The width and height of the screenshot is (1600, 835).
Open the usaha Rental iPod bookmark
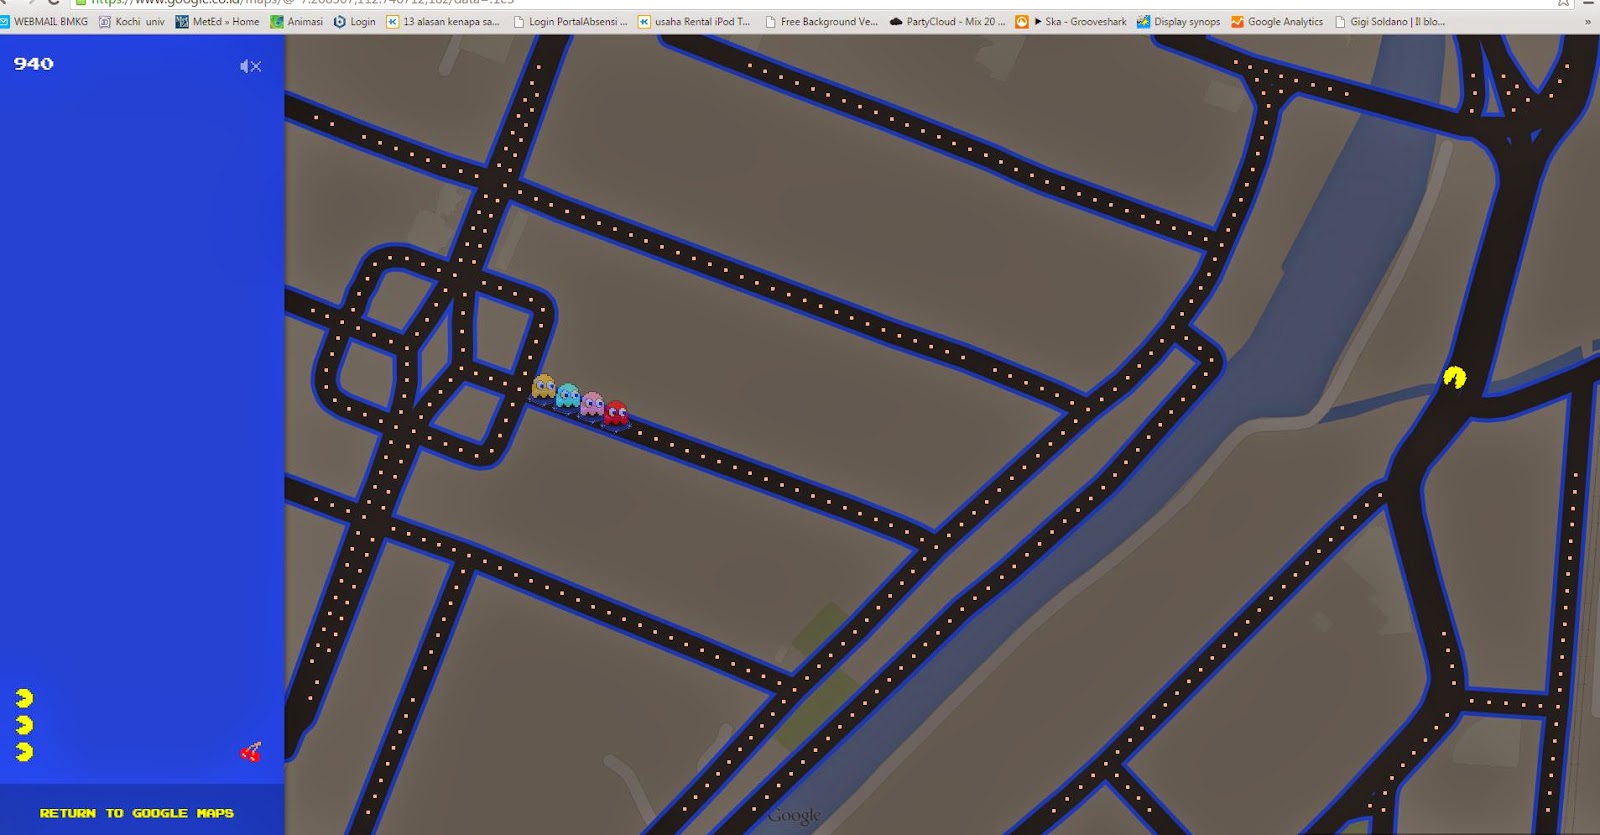(x=694, y=21)
